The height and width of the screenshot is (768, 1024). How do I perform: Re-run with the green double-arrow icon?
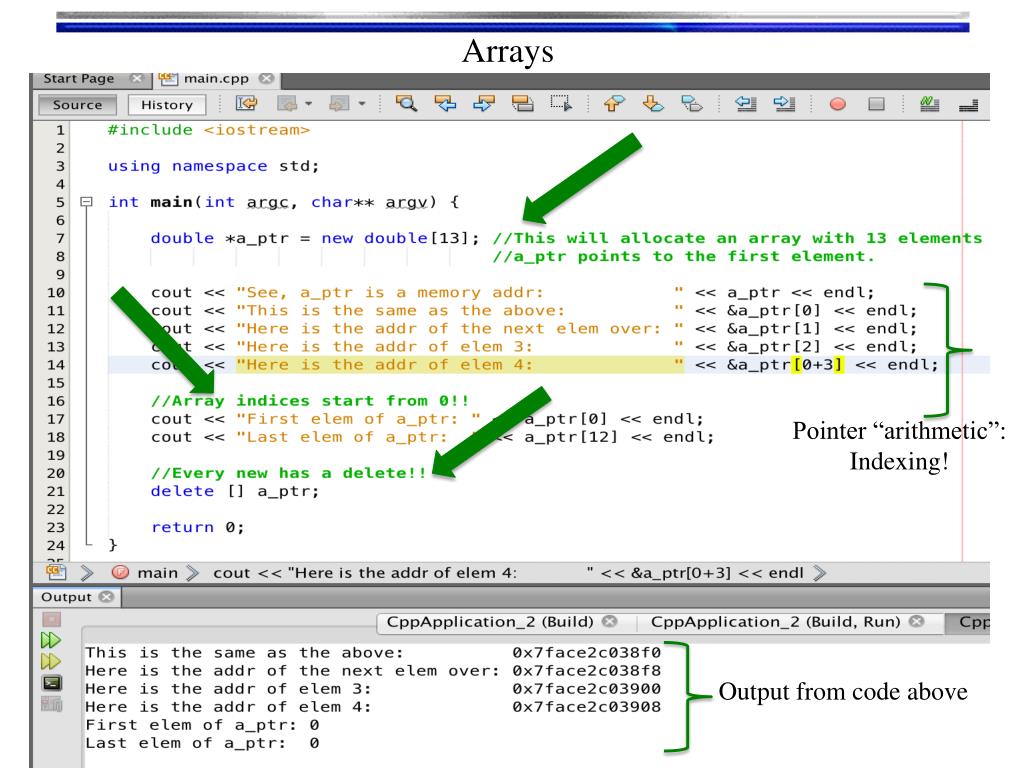pos(51,640)
